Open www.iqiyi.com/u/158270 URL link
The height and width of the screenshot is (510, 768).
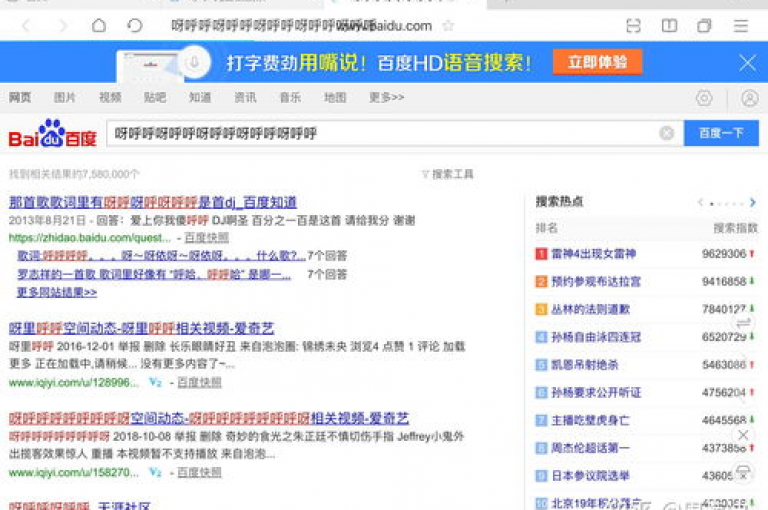point(73,472)
